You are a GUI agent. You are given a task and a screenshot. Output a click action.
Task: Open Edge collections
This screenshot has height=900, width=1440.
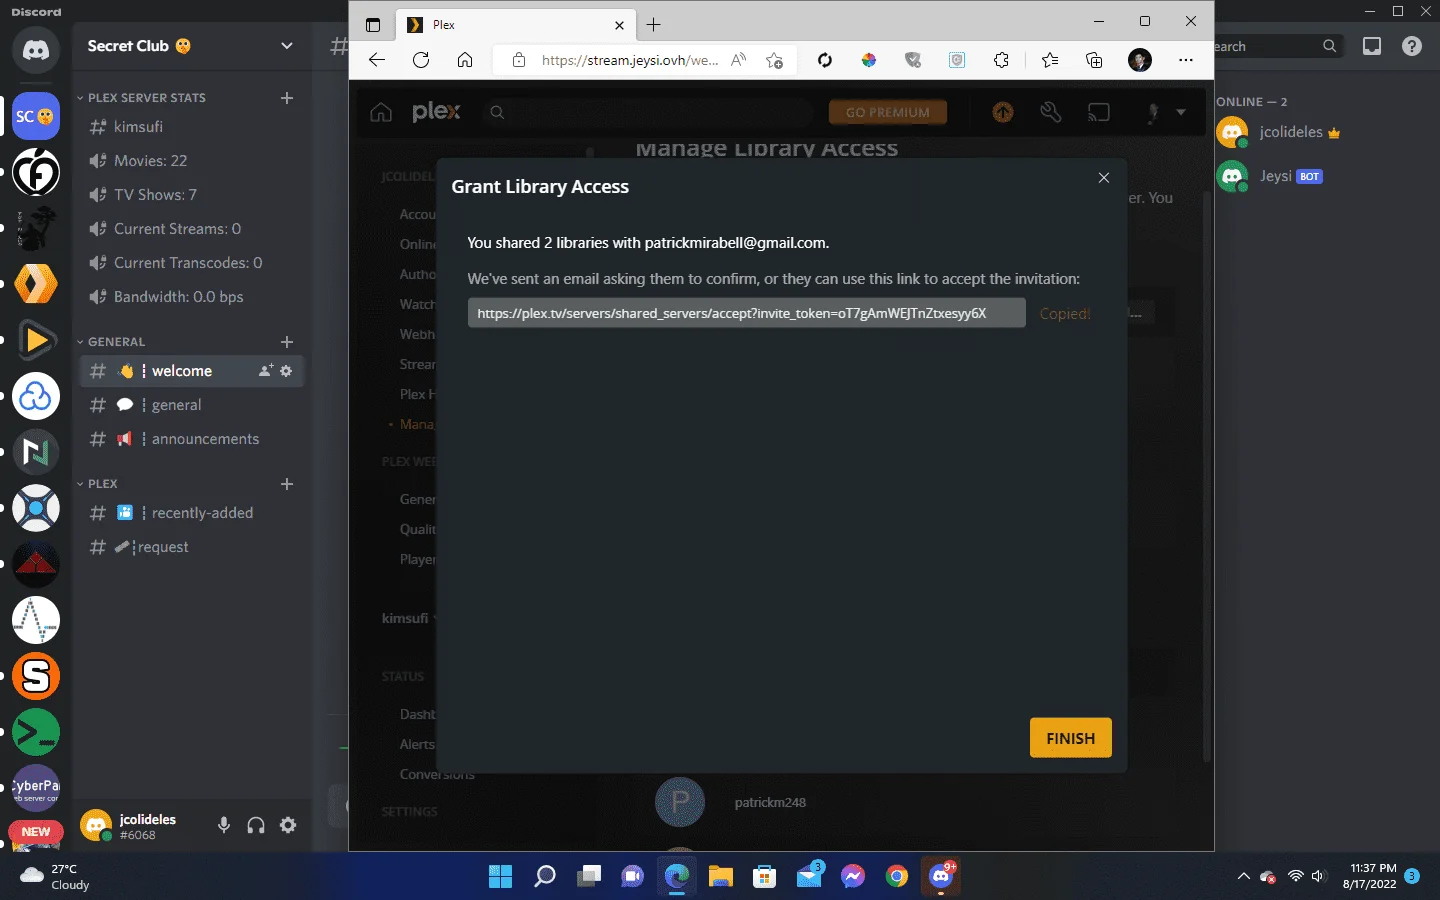pyautogui.click(x=1094, y=60)
